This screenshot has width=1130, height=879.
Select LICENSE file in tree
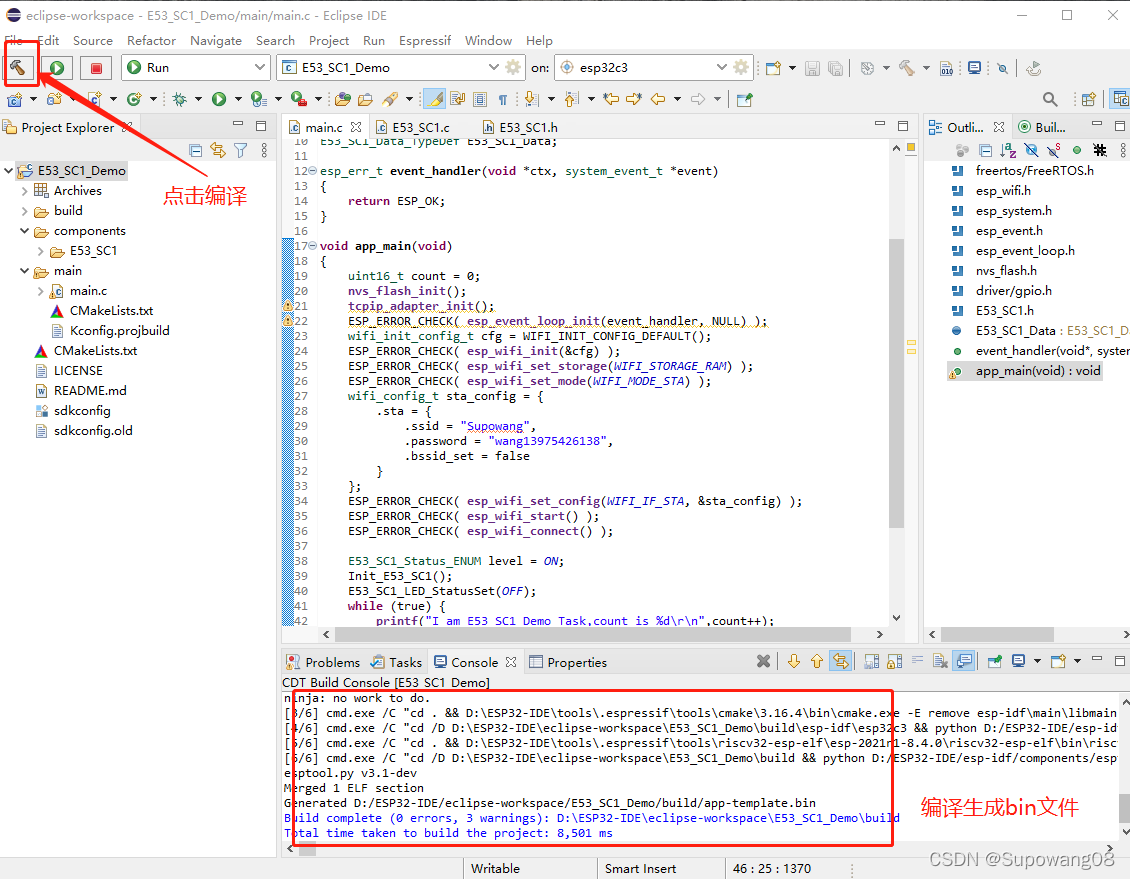click(x=78, y=370)
